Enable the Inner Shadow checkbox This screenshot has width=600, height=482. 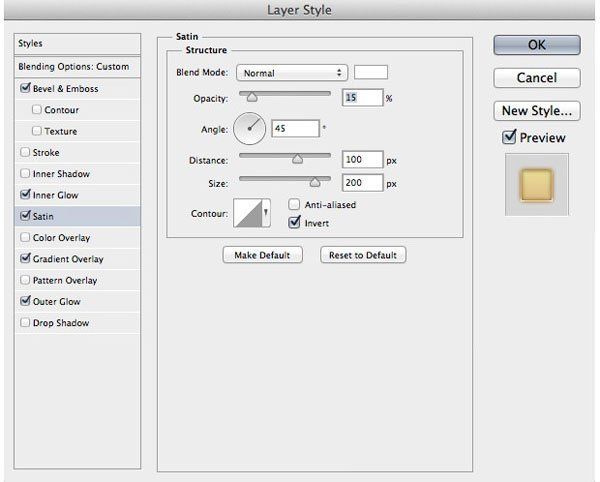coord(25,173)
